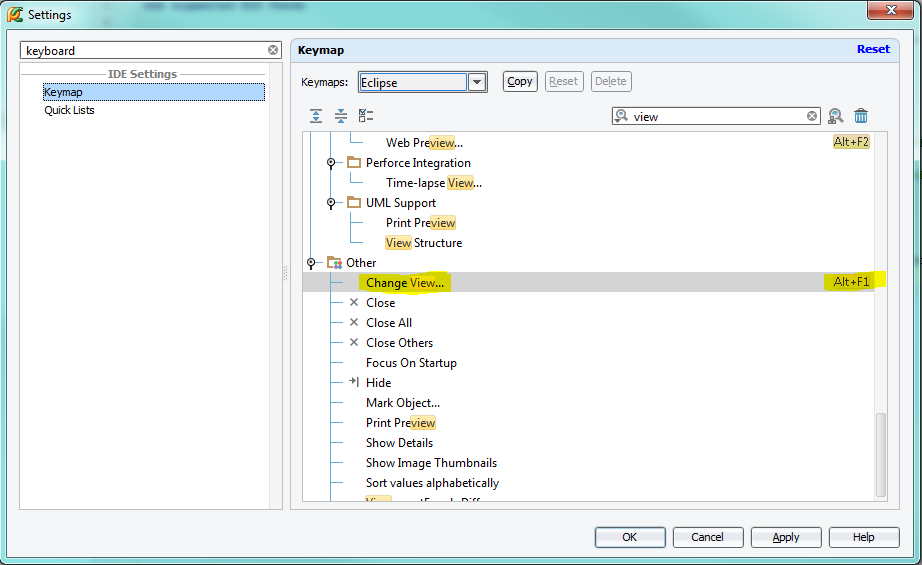Image resolution: width=922 pixels, height=565 pixels.
Task: Click the Copy keymap button
Action: pyautogui.click(x=520, y=81)
